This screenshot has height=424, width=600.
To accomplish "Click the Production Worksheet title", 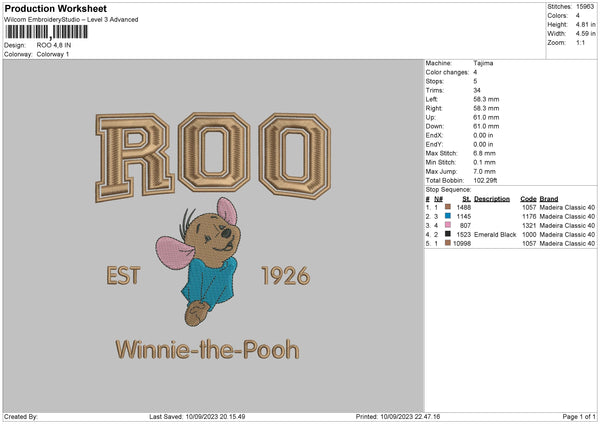I will pyautogui.click(x=56, y=9).
